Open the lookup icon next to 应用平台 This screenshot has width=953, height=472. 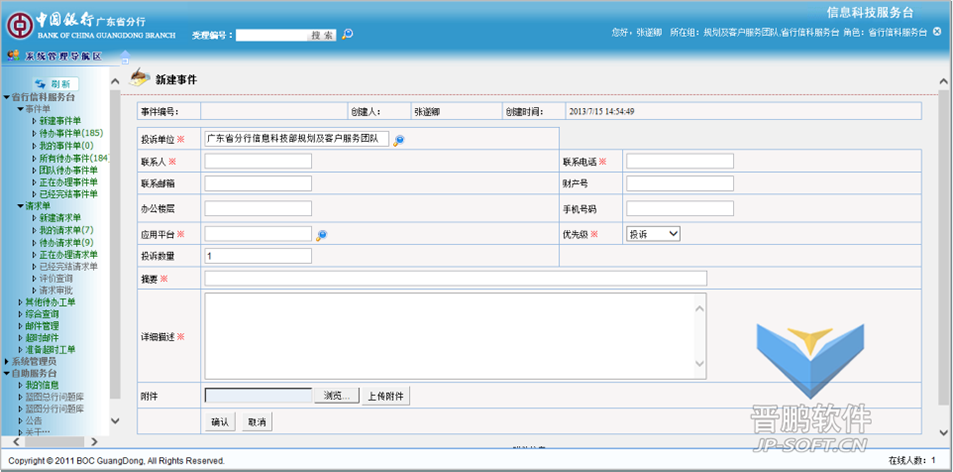(322, 235)
